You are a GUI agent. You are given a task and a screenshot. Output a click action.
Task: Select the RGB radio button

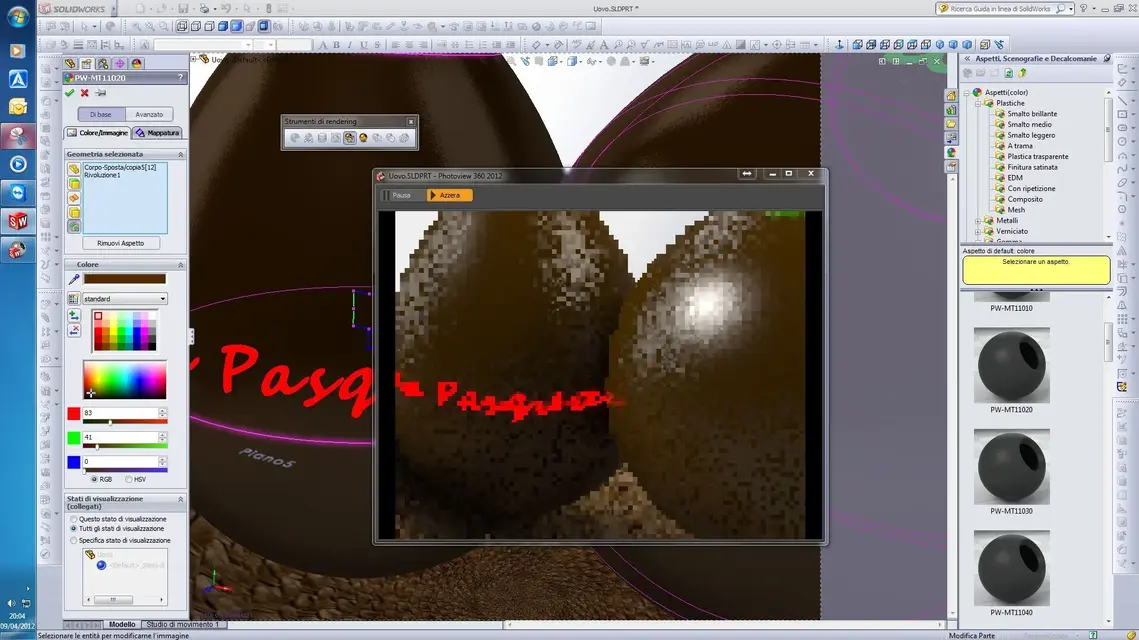point(94,479)
